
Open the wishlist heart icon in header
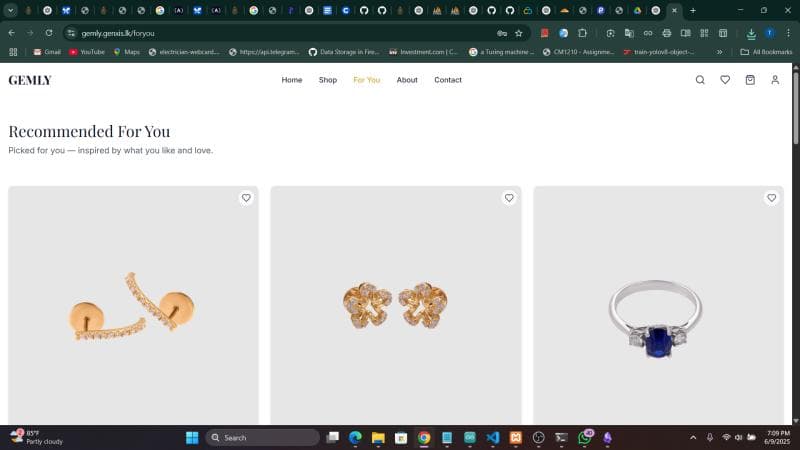point(725,80)
